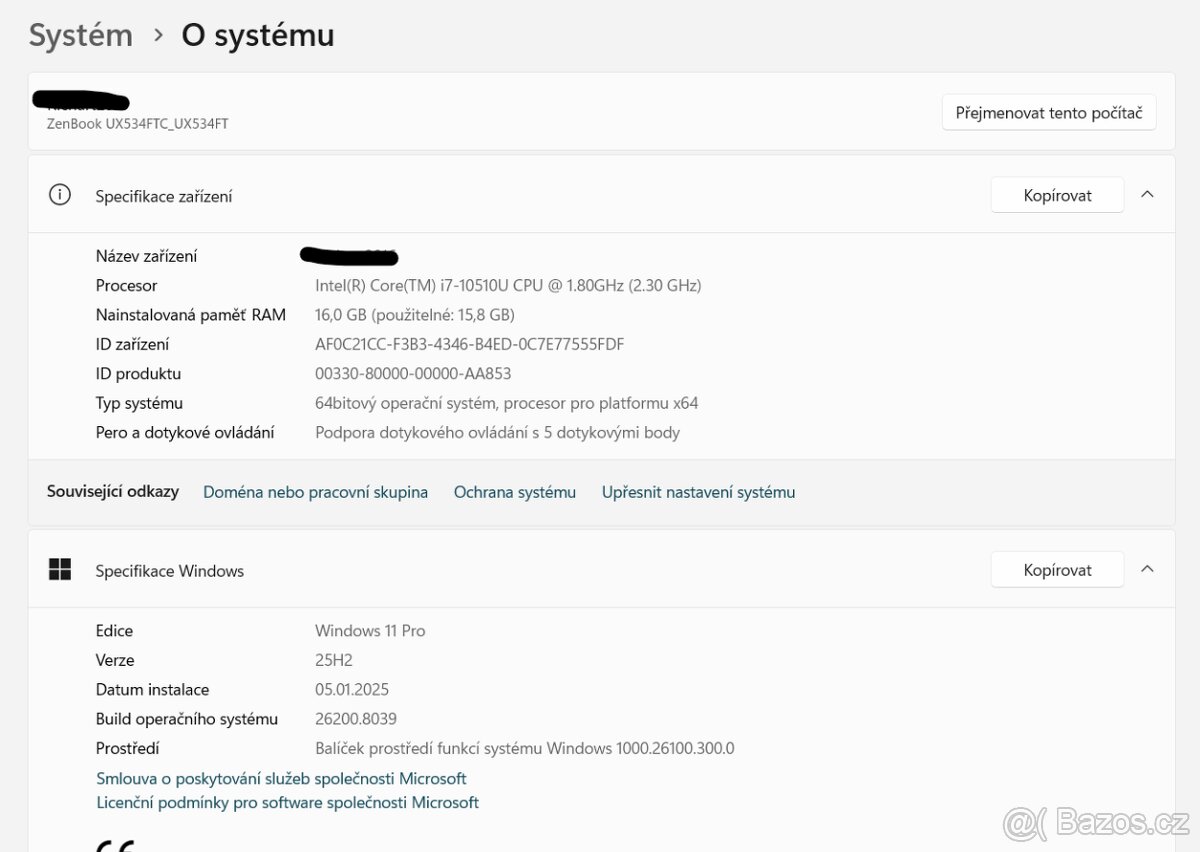Collapse the Specifikace zařízení section chevron
Screen dimensions: 1200x852
pyautogui.click(x=1147, y=194)
